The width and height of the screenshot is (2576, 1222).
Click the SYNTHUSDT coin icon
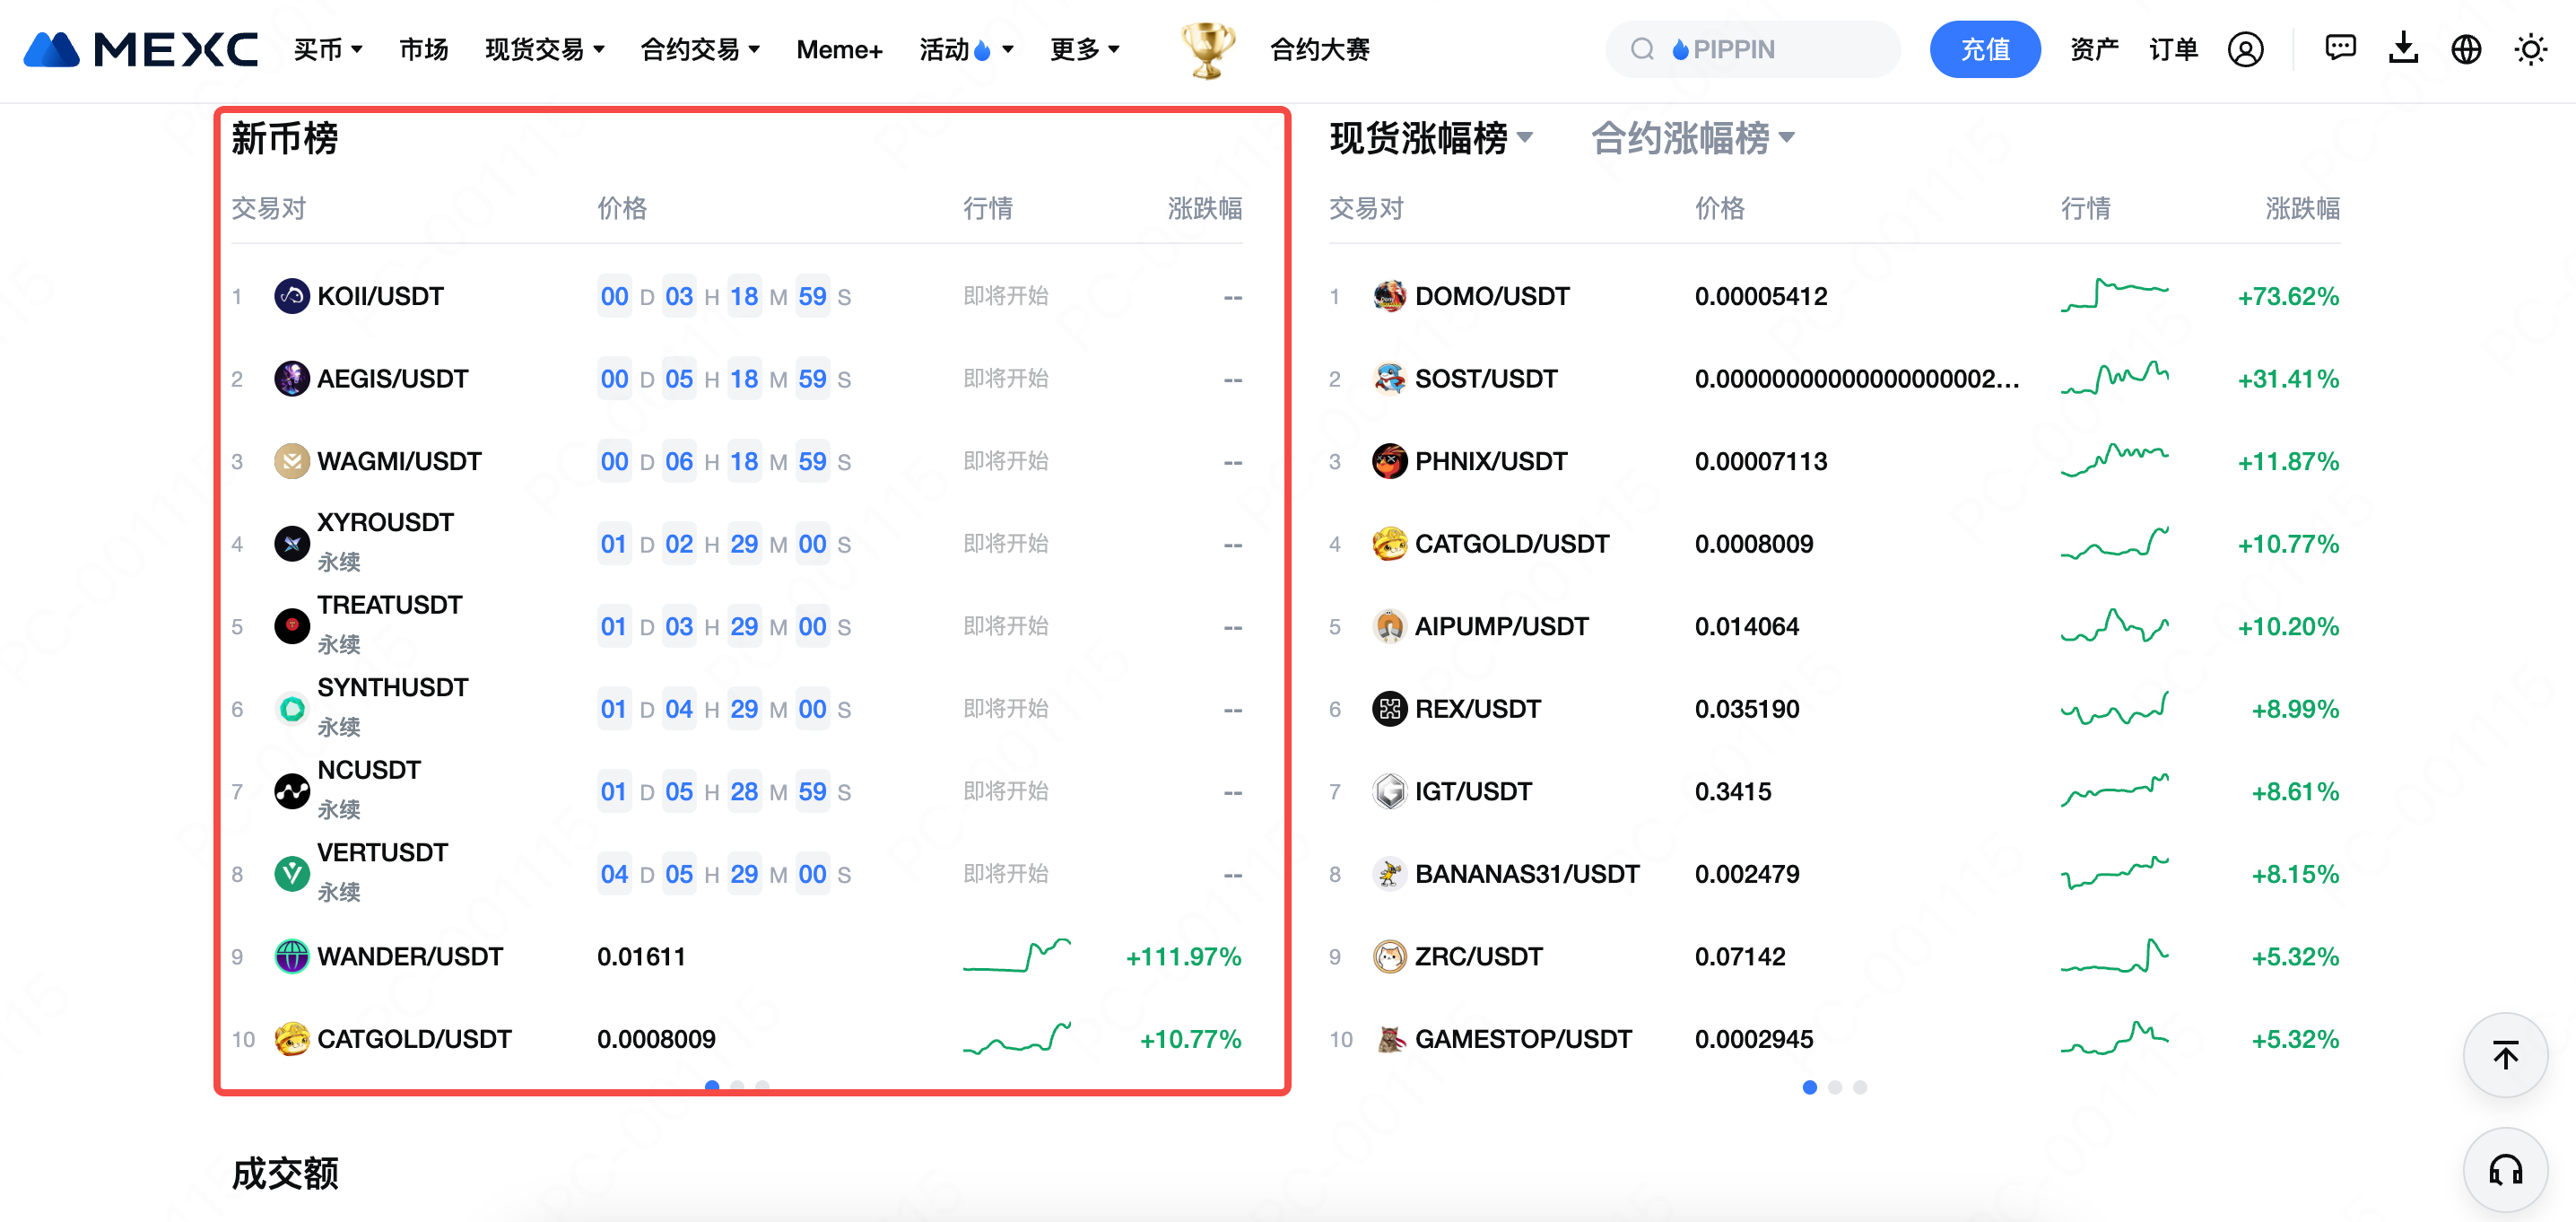point(291,709)
